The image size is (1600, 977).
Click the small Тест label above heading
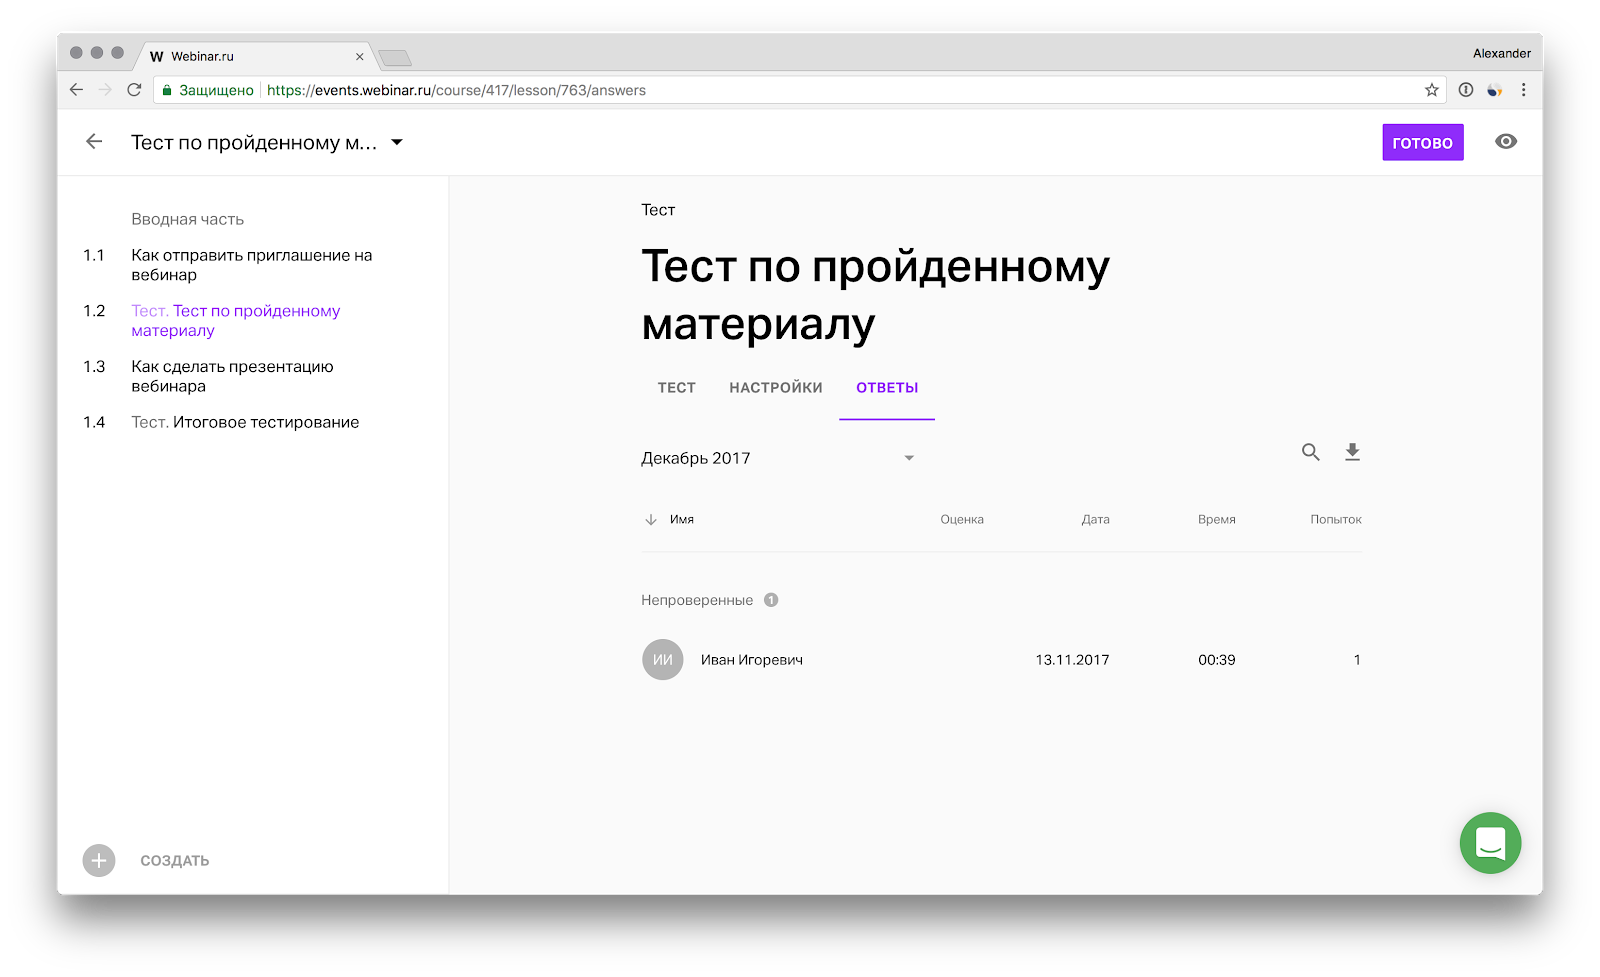(658, 210)
